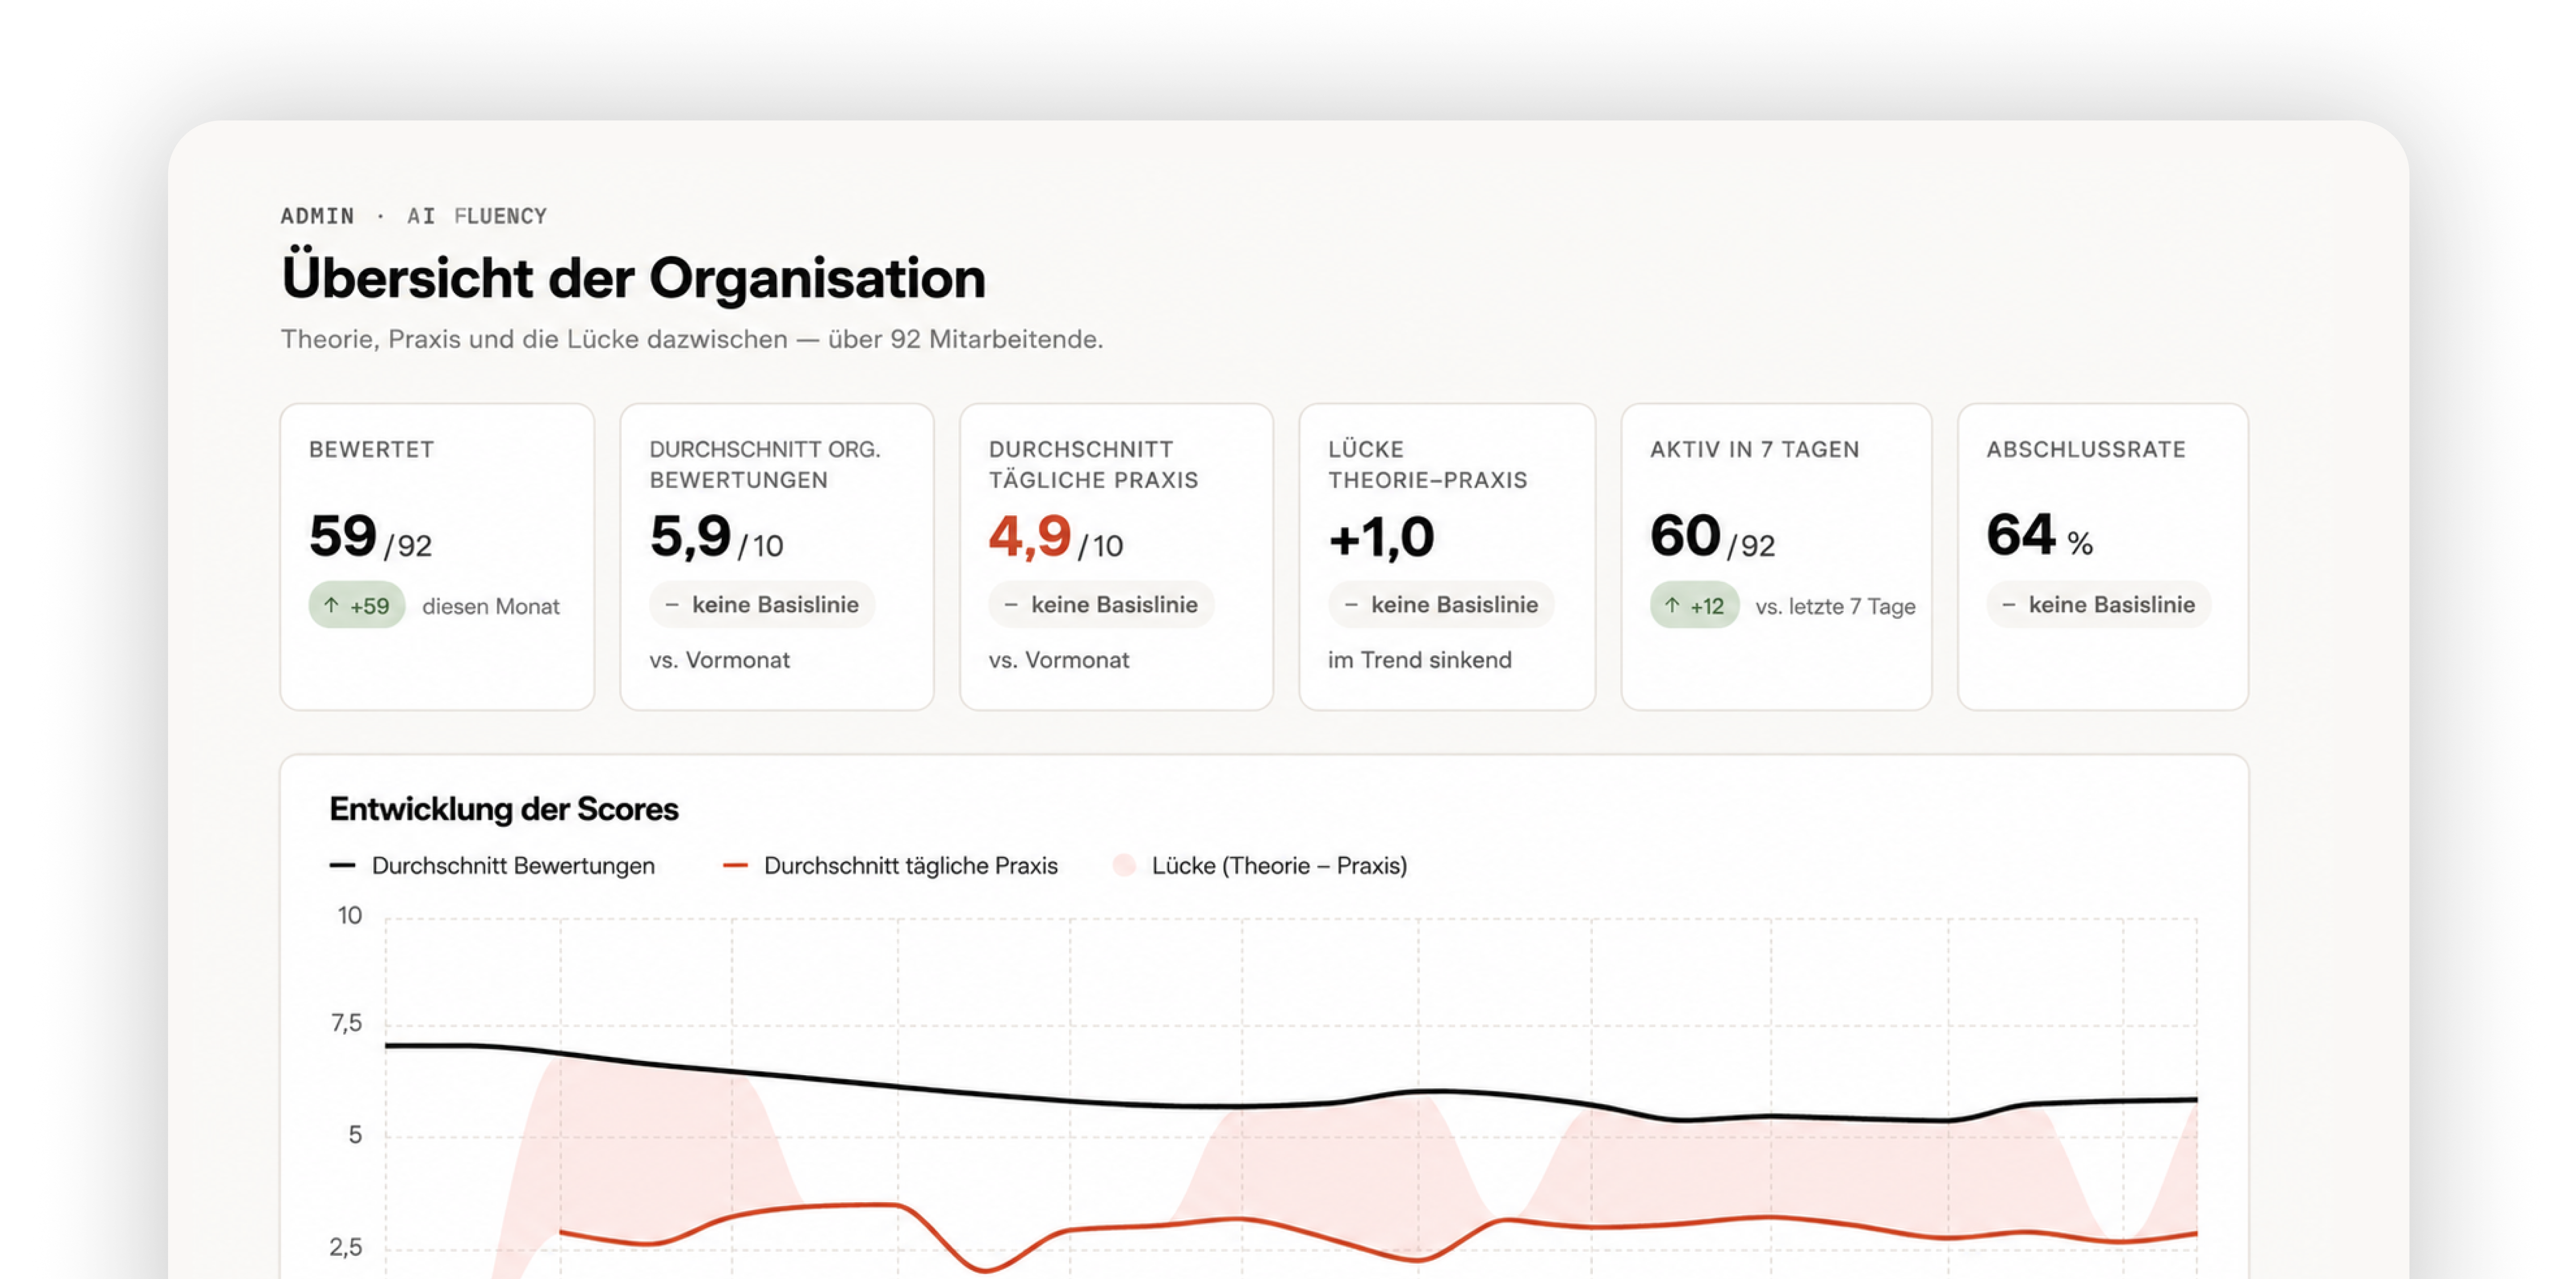This screenshot has height=1279, width=2576.
Task: Click 'keine Basislinie' badge under 64 %
Action: pos(2099,605)
